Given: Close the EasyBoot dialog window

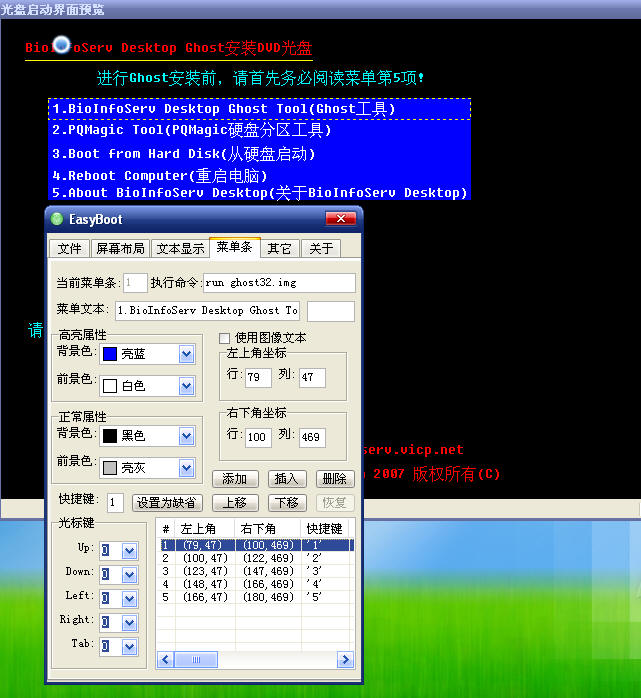Looking at the screenshot, I should pos(341,219).
